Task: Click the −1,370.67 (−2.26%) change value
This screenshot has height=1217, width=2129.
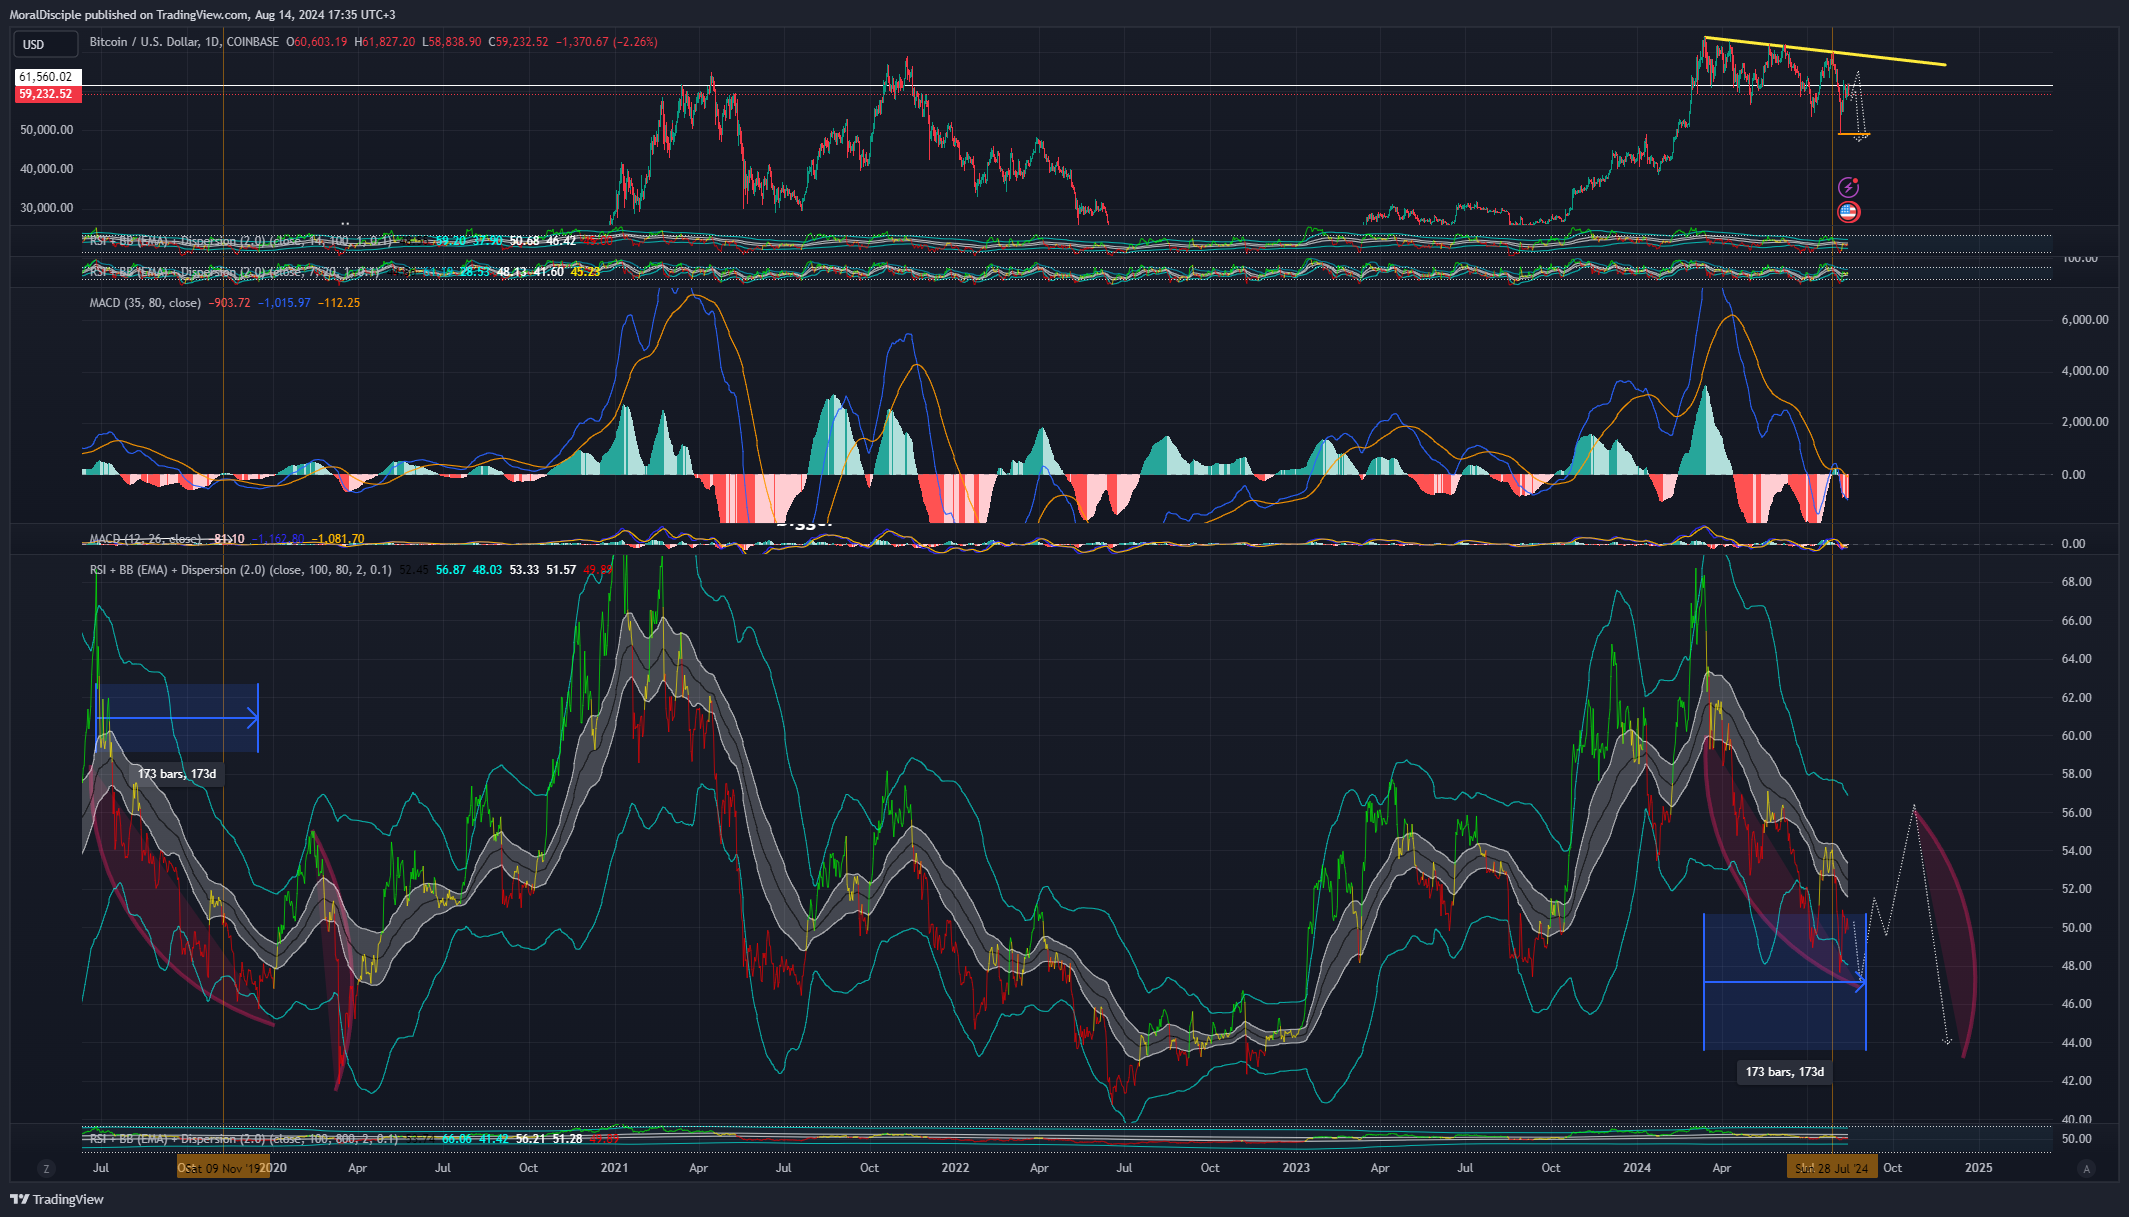Action: [x=607, y=42]
